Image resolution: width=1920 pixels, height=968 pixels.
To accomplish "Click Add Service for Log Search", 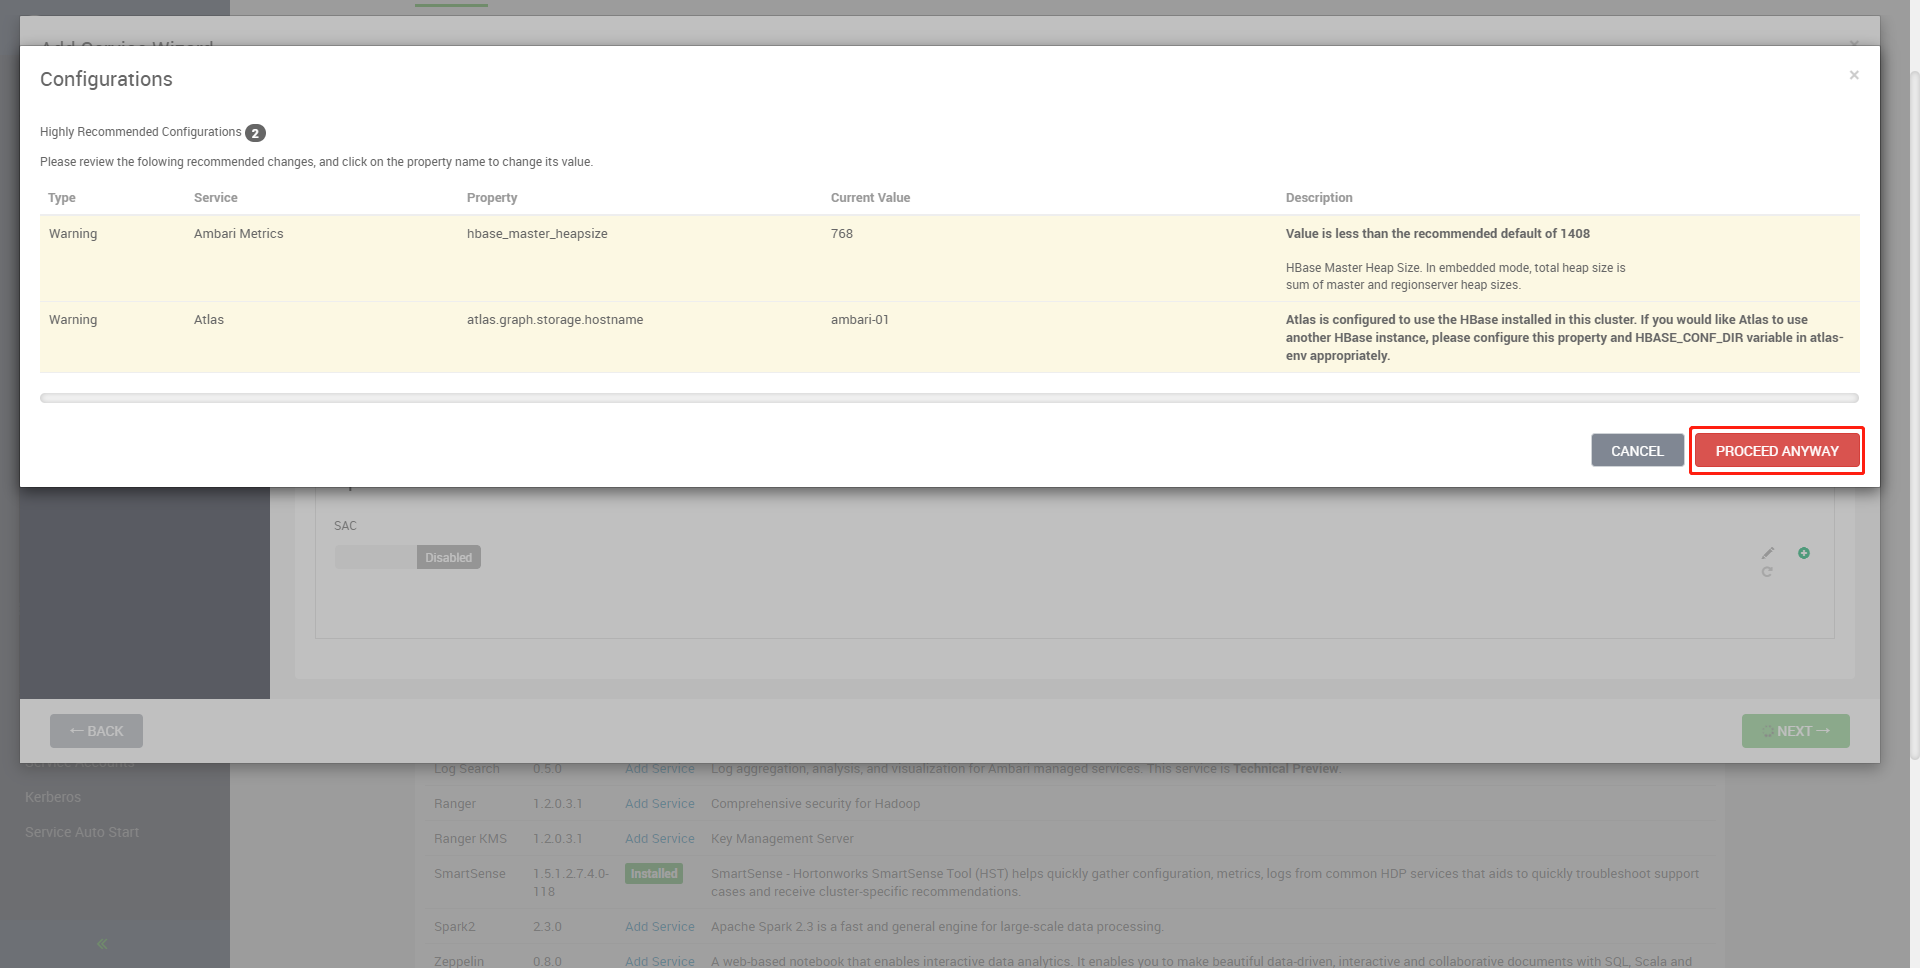I will coord(659,769).
